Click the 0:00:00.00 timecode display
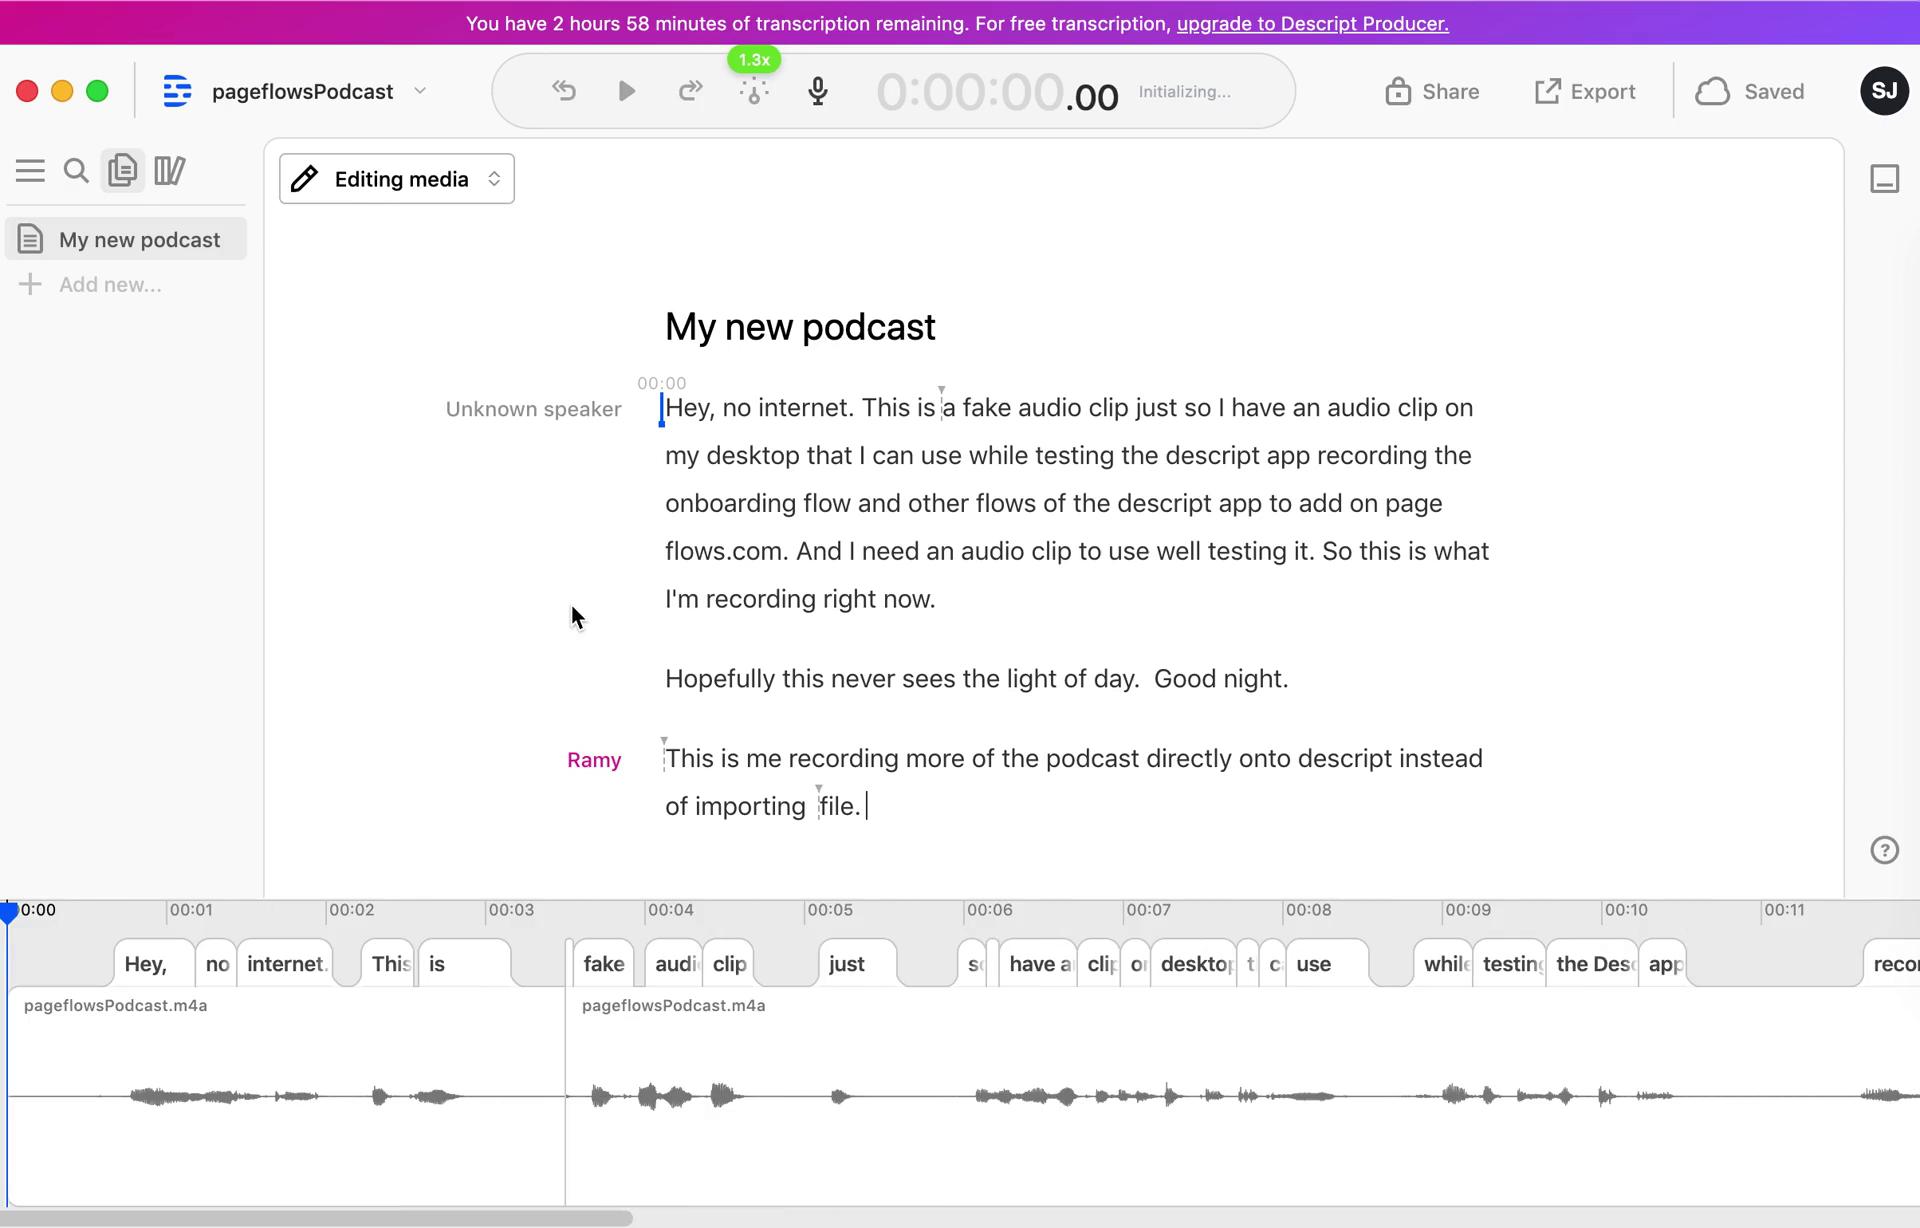The width and height of the screenshot is (1920, 1228). click(x=997, y=92)
